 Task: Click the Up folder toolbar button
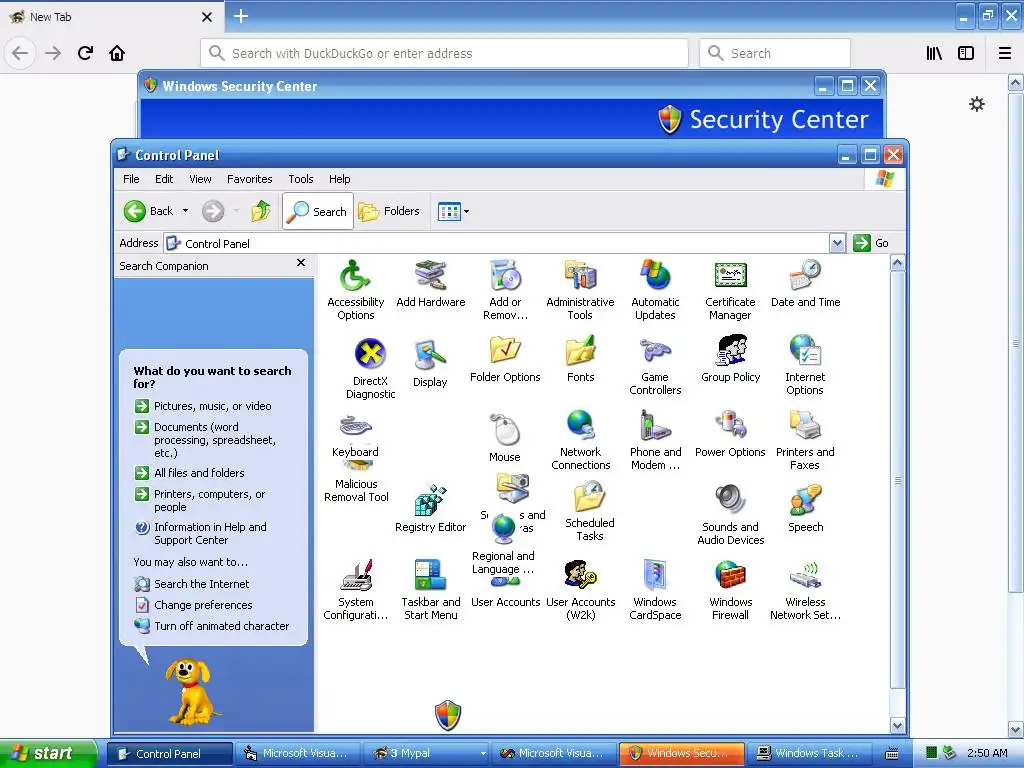261,211
